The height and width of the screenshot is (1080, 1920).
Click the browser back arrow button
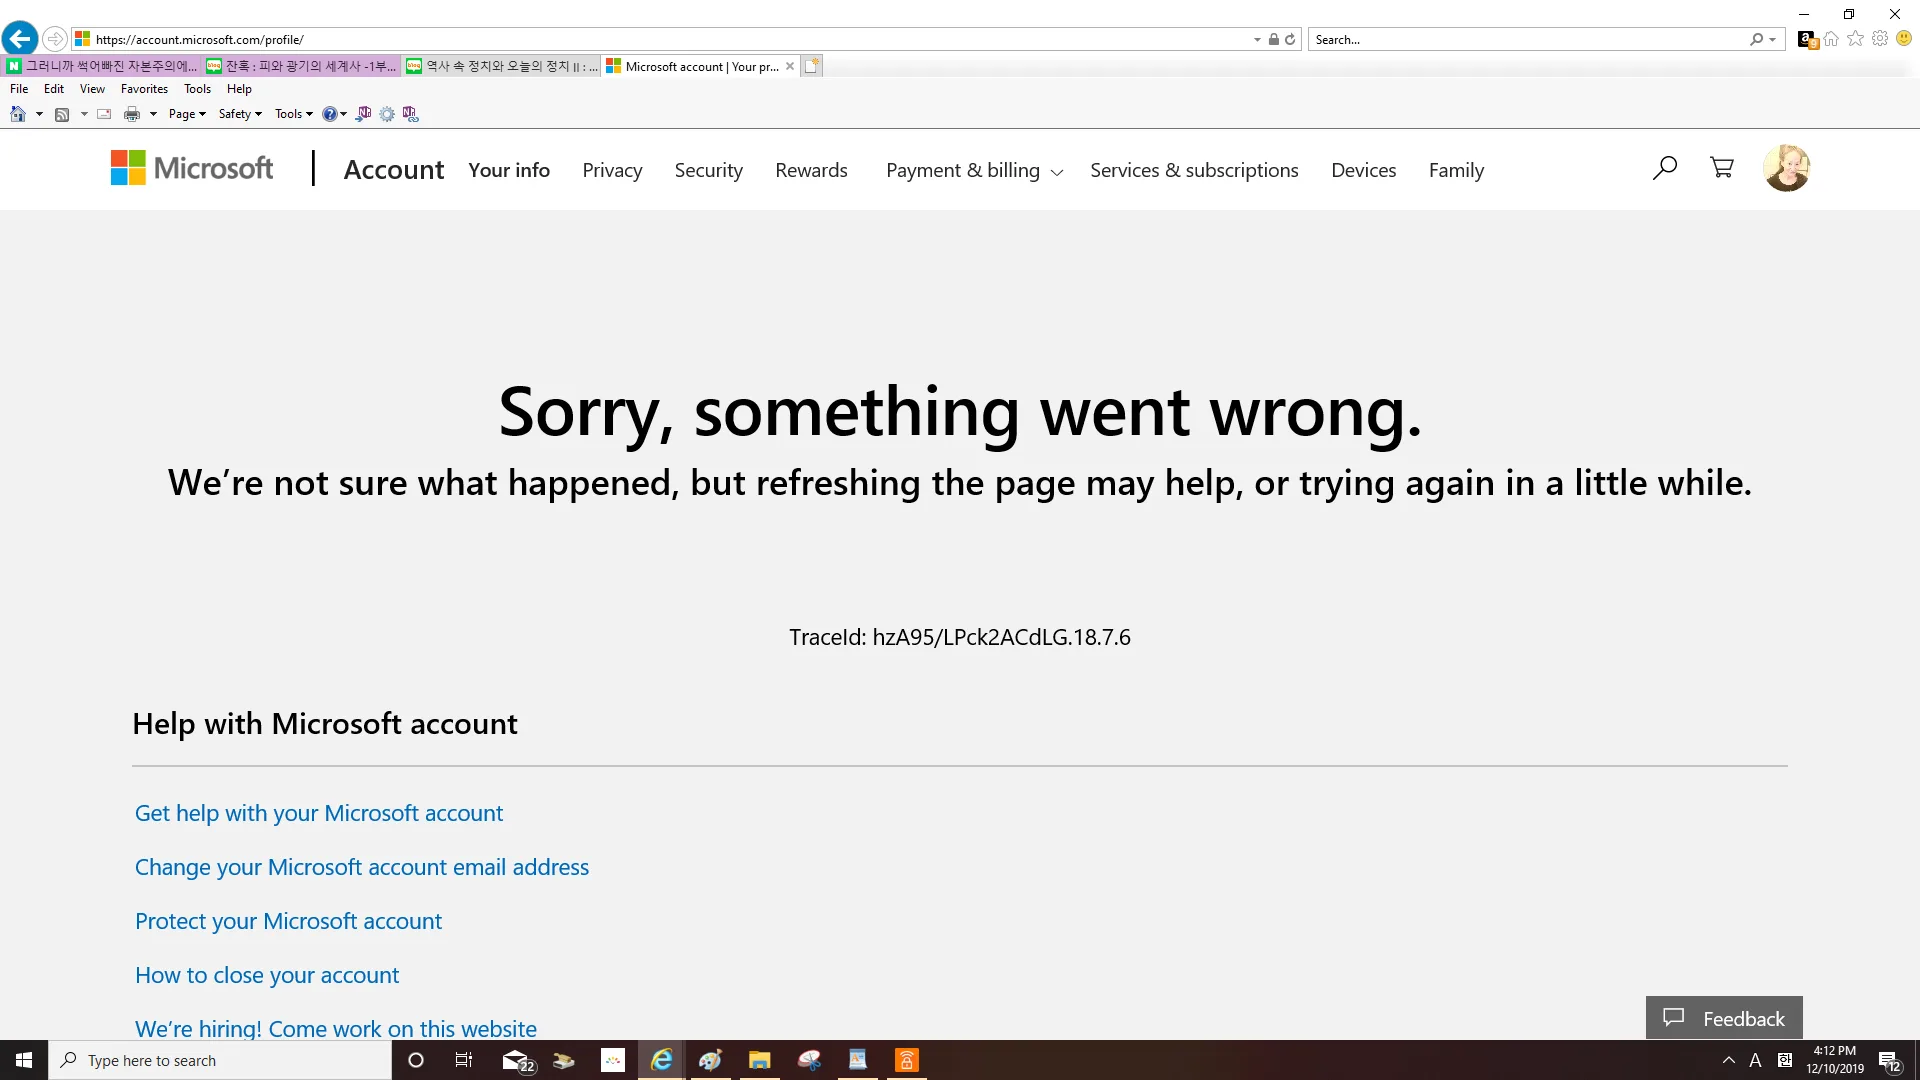click(x=20, y=39)
